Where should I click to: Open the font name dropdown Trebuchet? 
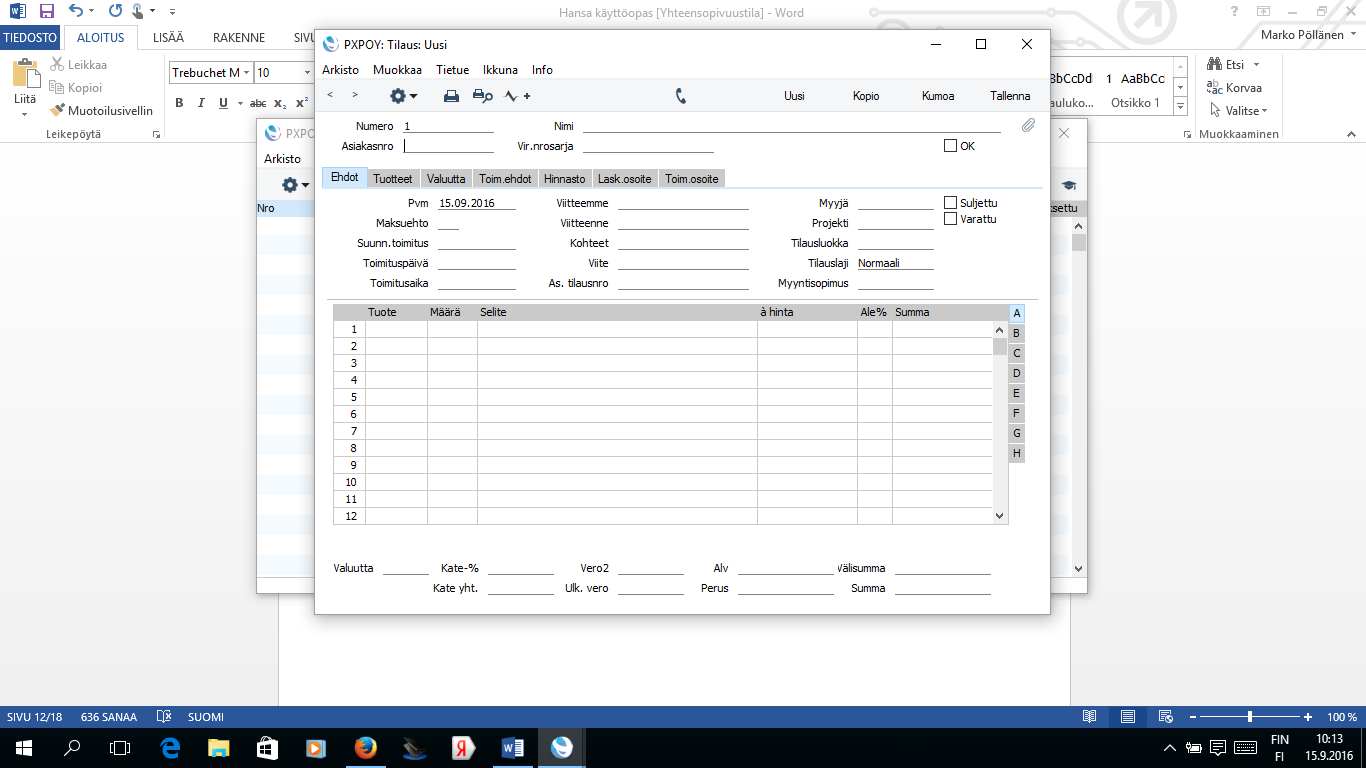tap(246, 73)
